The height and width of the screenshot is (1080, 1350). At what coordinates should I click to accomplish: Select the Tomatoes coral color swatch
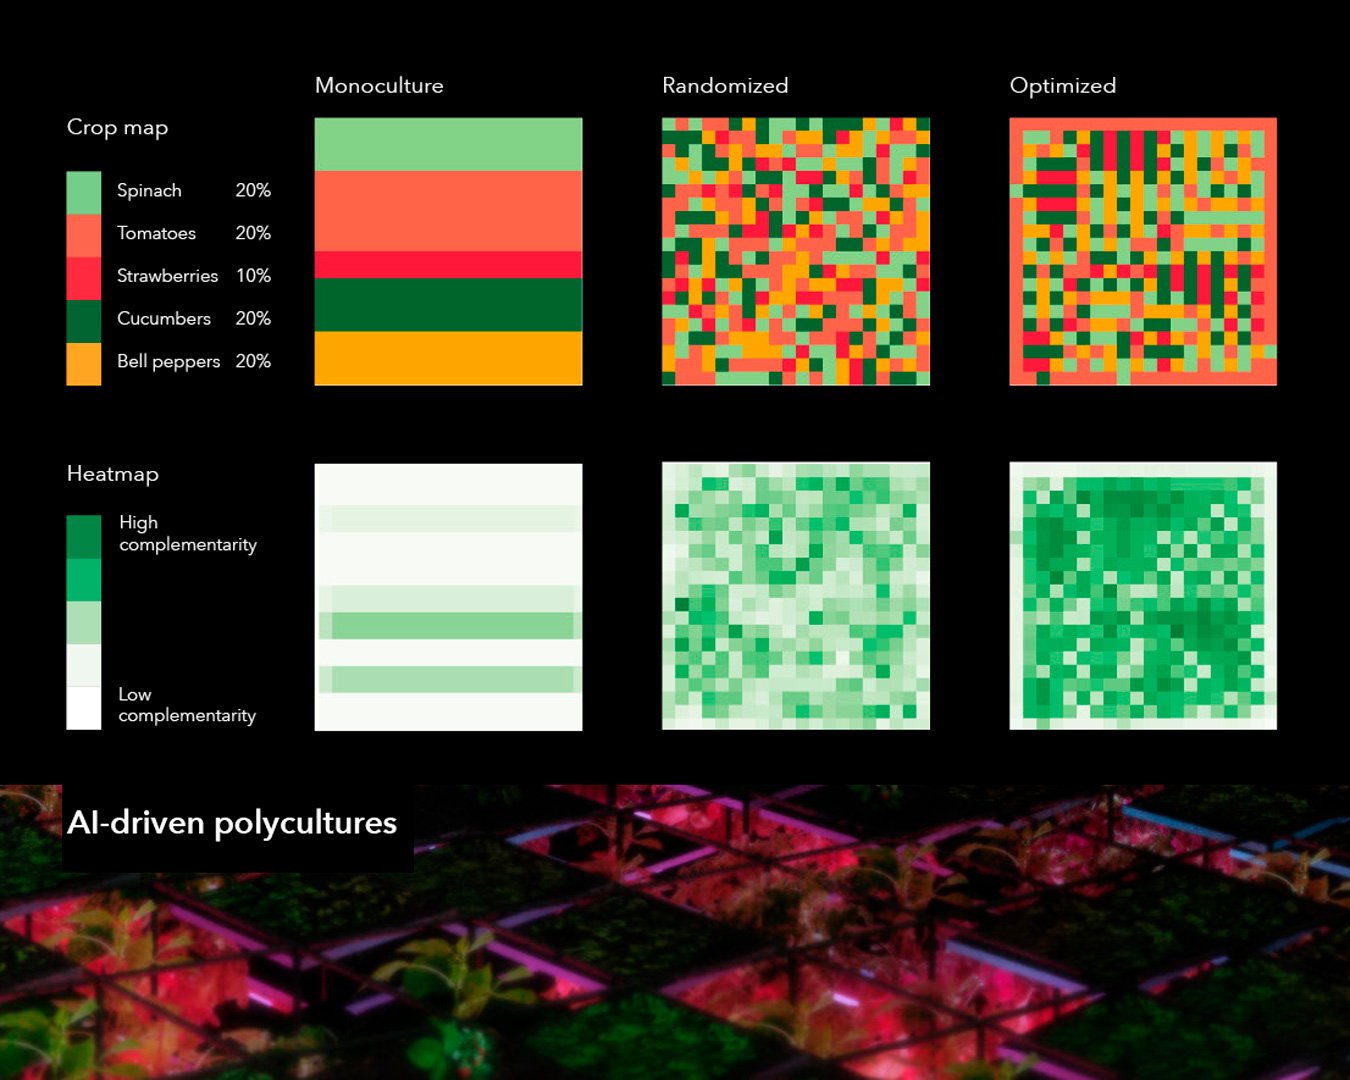coord(84,235)
